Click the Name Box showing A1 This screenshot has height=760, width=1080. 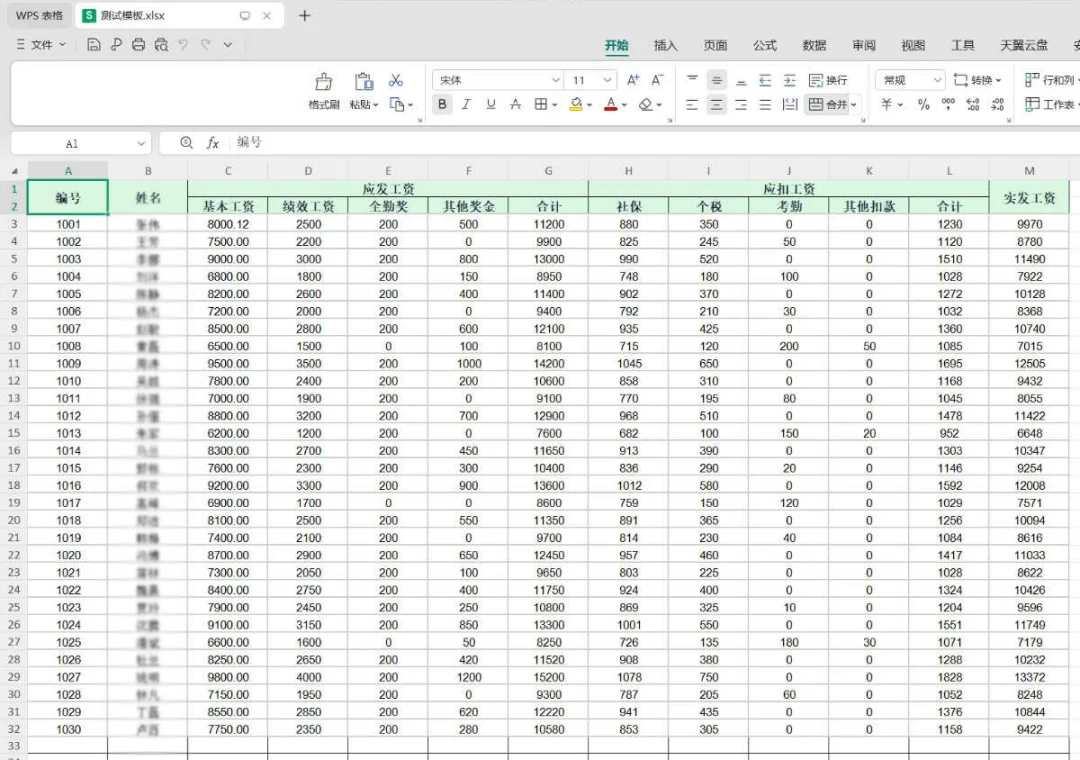[x=72, y=144]
